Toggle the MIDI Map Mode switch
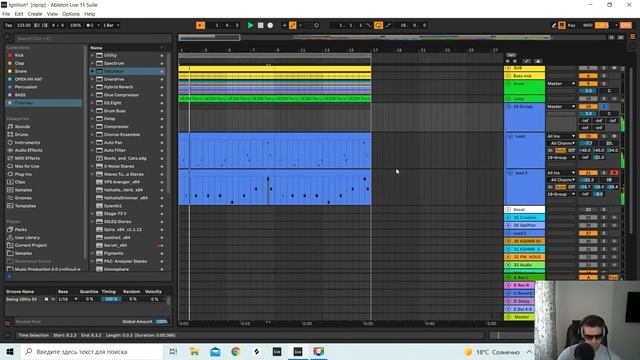Screen dimensions: 640x360 588,25
